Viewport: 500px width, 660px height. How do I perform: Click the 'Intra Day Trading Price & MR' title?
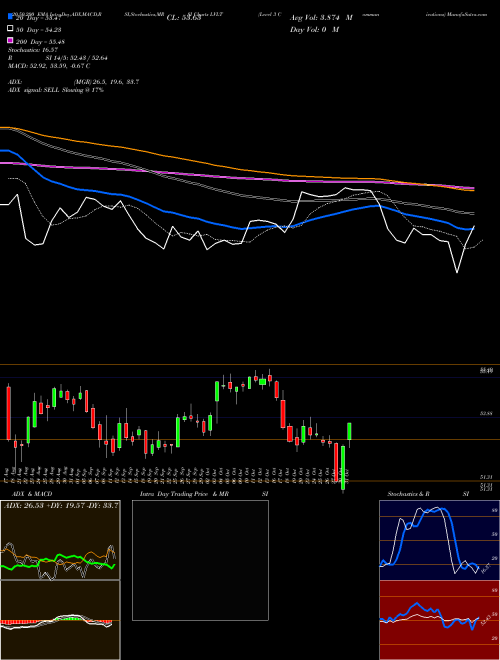[x=184, y=494]
